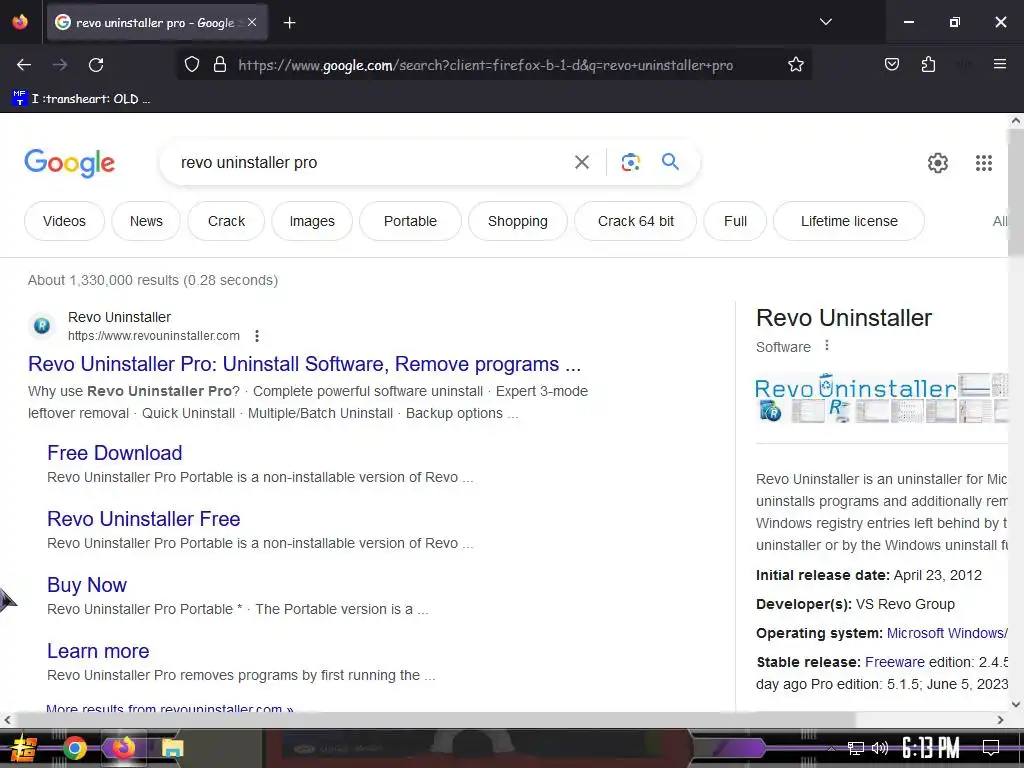This screenshot has width=1024, height=768.
Task: Open knowledge panel Software options menu
Action: pos(827,345)
